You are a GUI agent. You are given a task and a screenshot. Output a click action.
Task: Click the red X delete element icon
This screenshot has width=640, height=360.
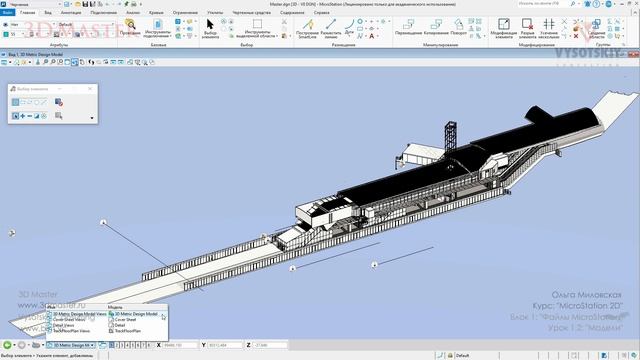coord(576,36)
